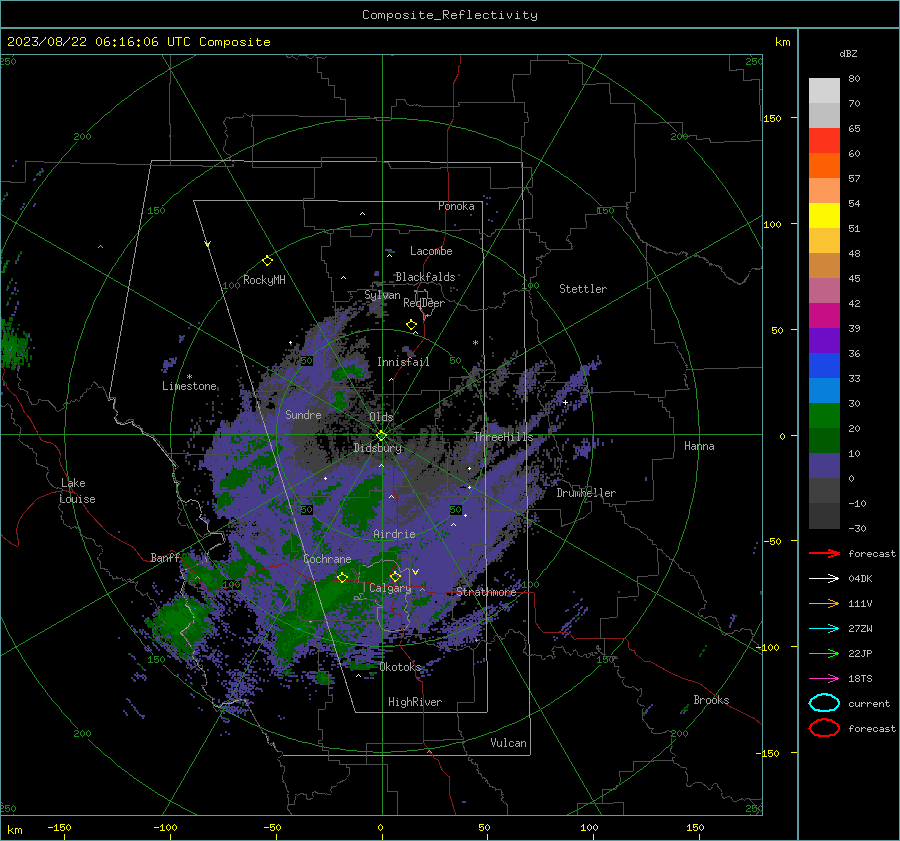Screen dimensions: 900x841
Task: Click the dBZ legend heading
Action: click(x=848, y=53)
